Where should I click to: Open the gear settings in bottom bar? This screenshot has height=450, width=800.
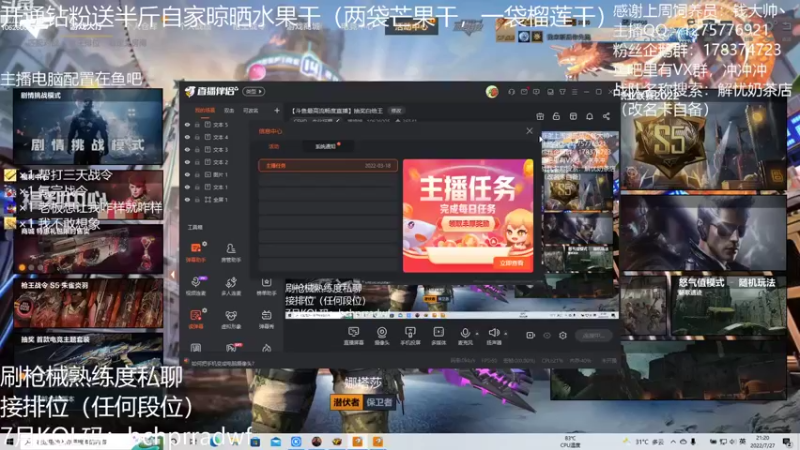(563, 335)
